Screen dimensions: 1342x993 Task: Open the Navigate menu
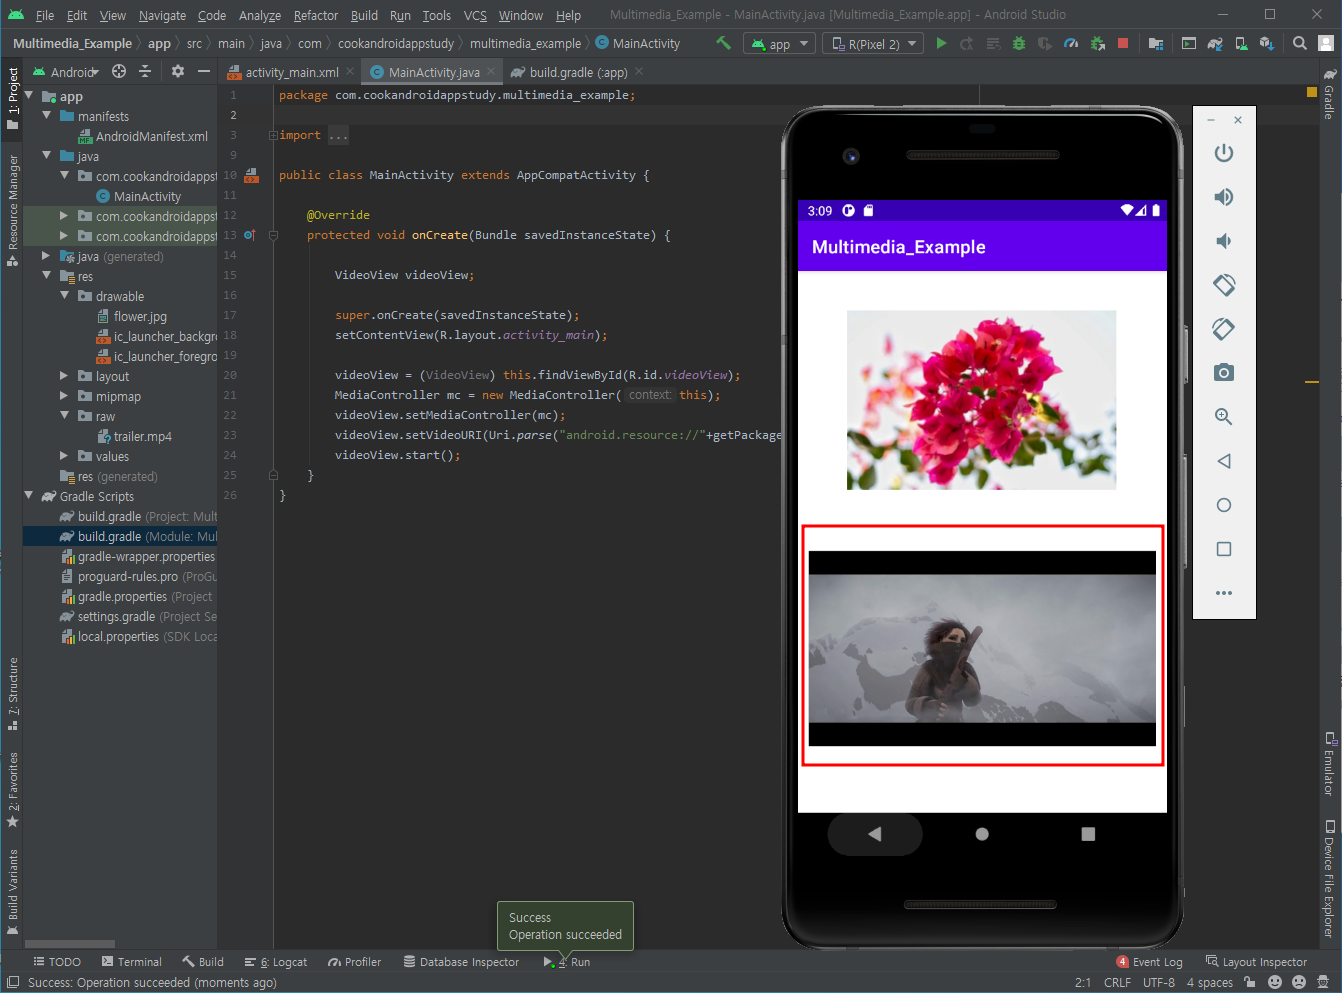(162, 15)
